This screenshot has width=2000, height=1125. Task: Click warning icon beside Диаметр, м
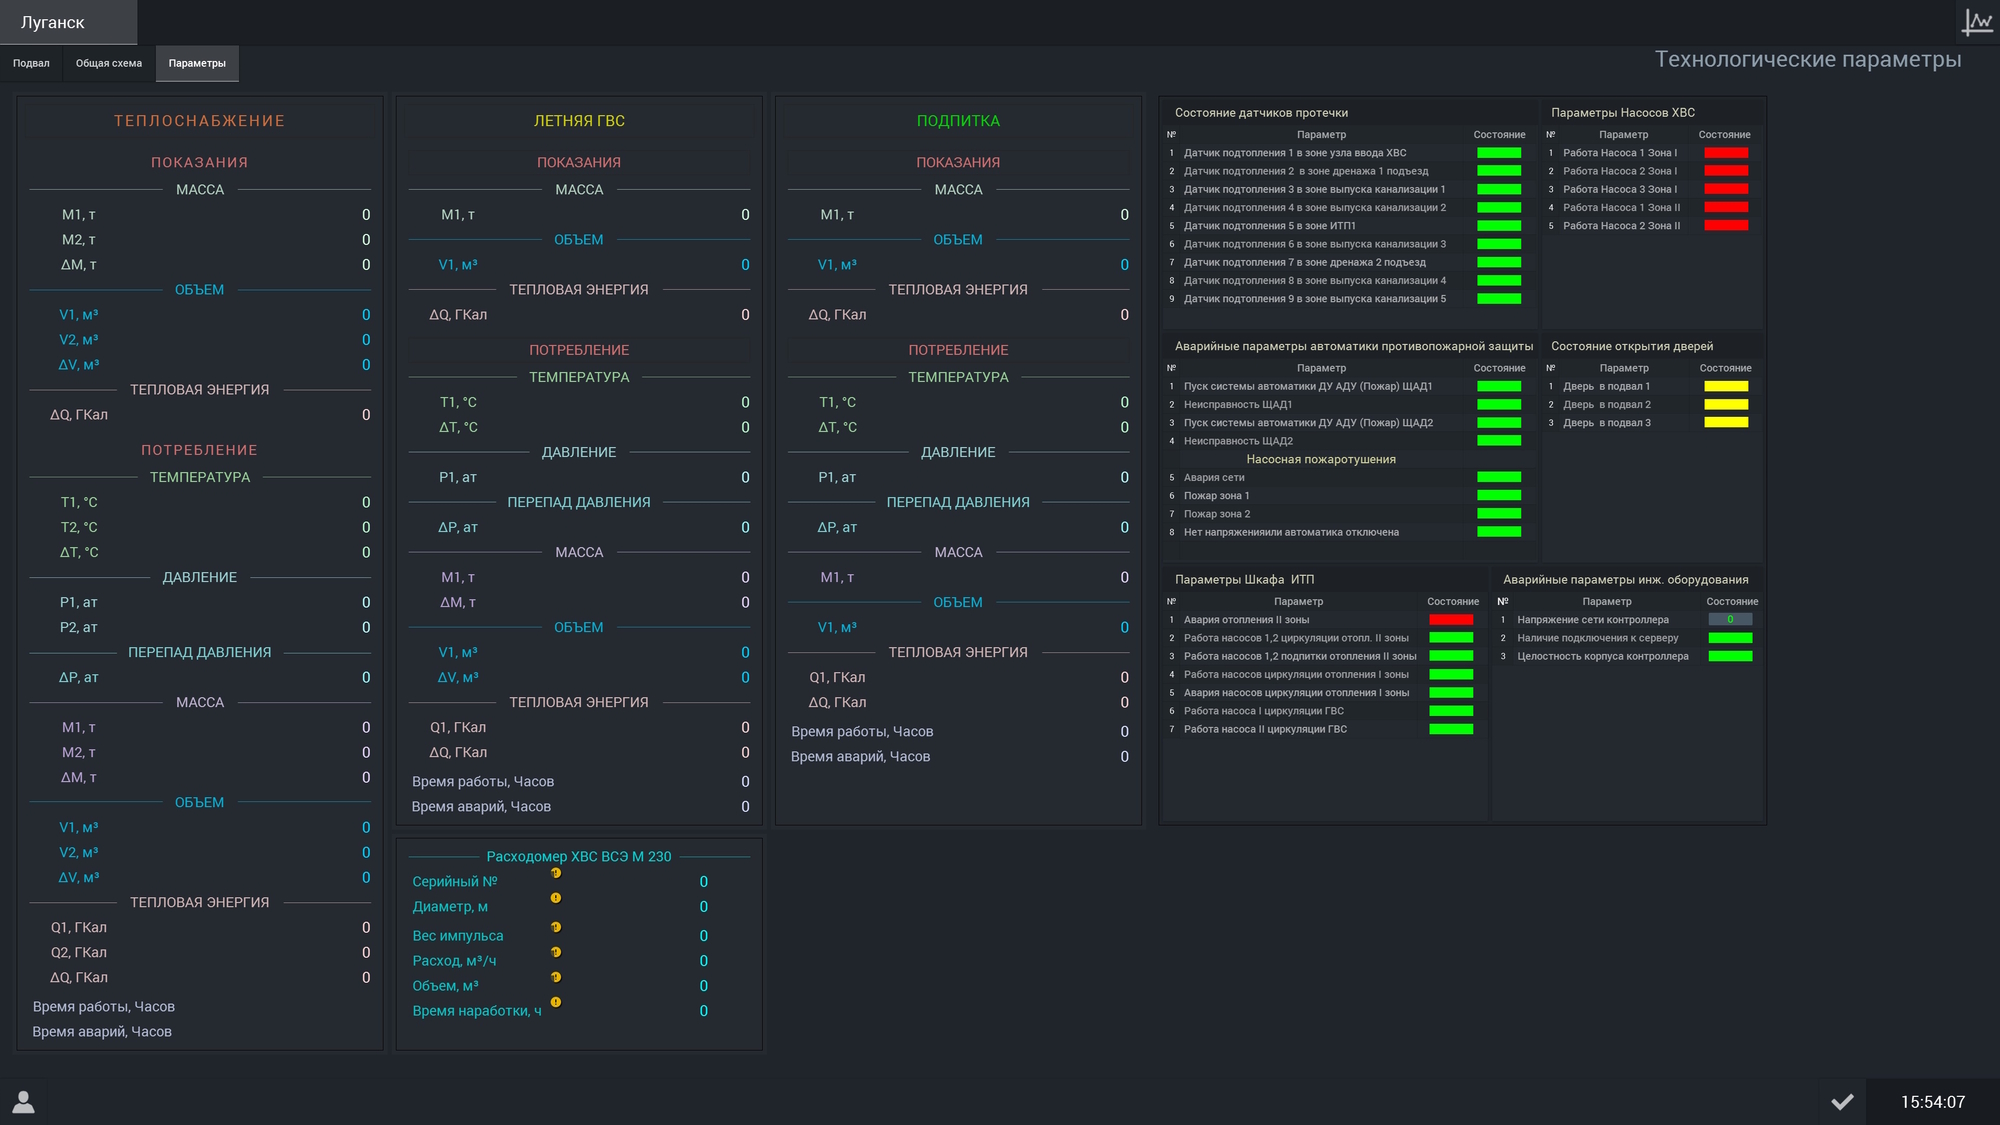556,898
